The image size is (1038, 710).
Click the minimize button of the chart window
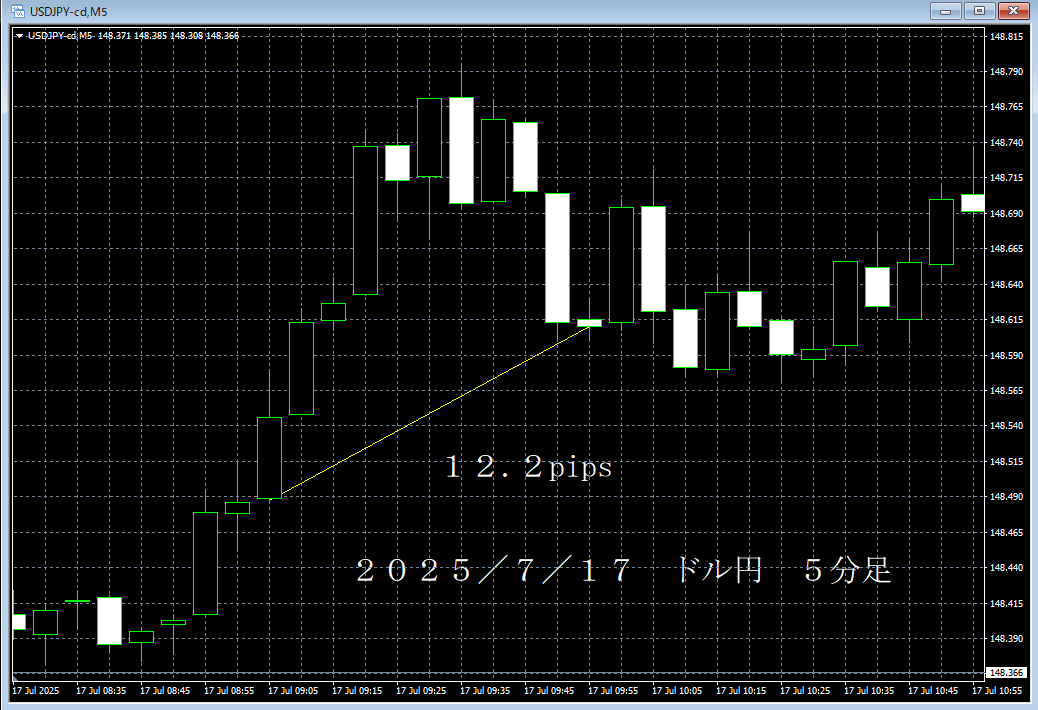tap(944, 11)
